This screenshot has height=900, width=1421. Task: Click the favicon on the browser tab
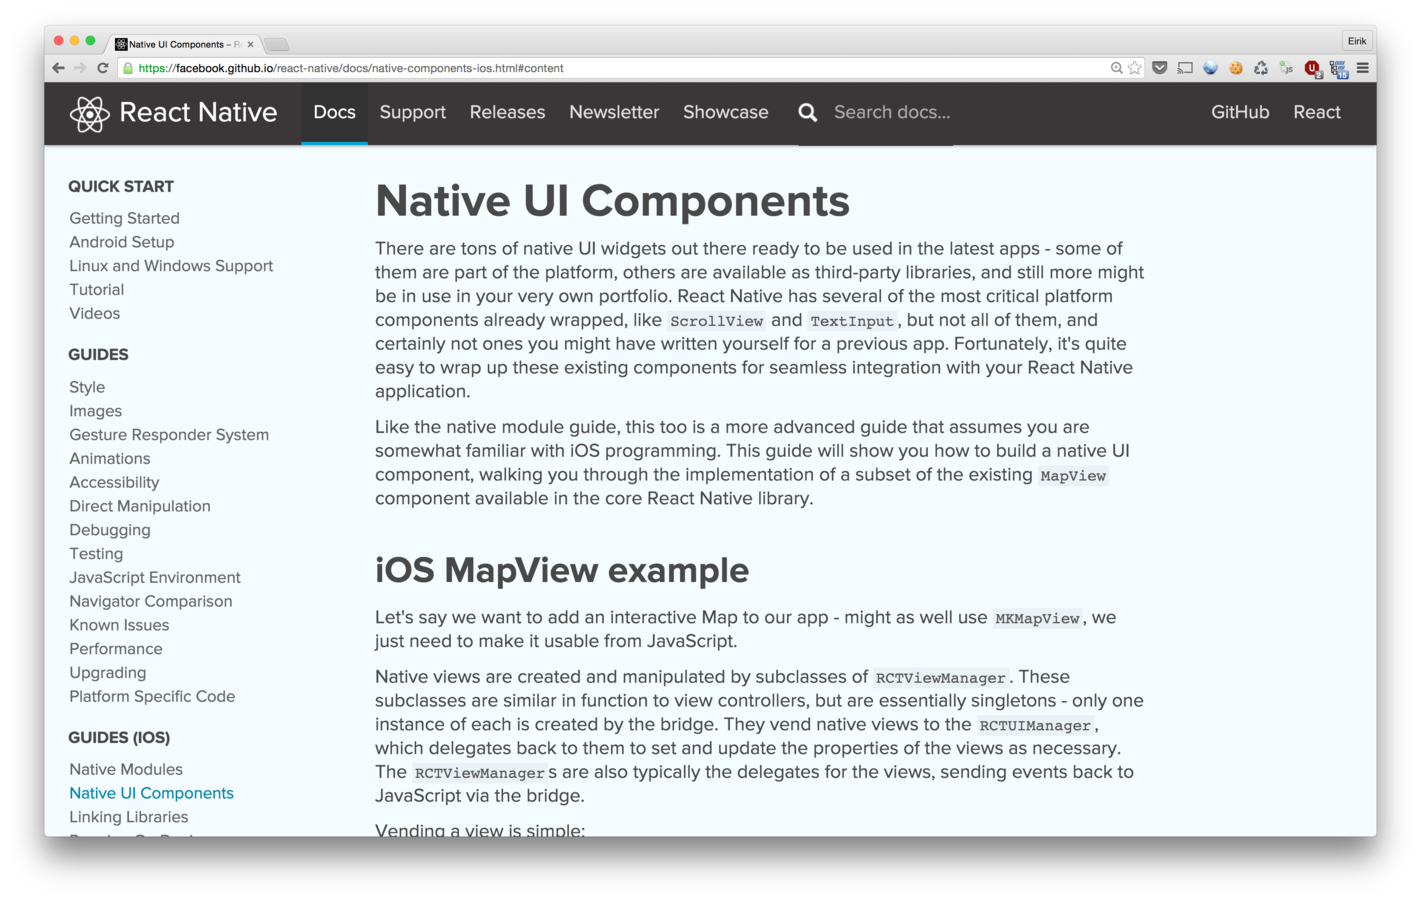121,44
